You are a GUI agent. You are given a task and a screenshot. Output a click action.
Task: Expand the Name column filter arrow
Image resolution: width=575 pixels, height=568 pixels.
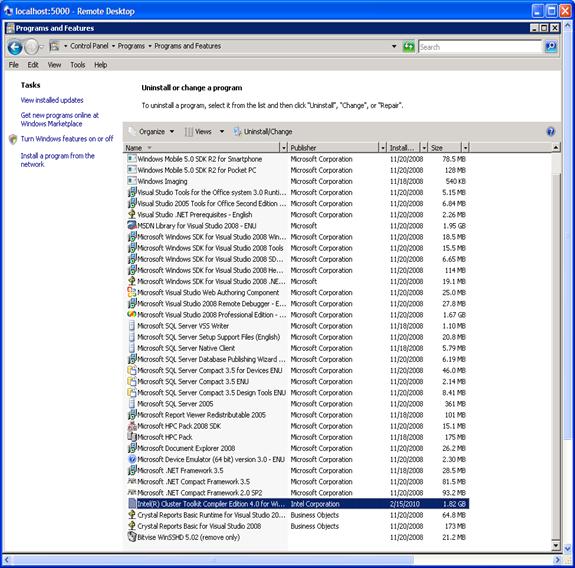[x=283, y=148]
